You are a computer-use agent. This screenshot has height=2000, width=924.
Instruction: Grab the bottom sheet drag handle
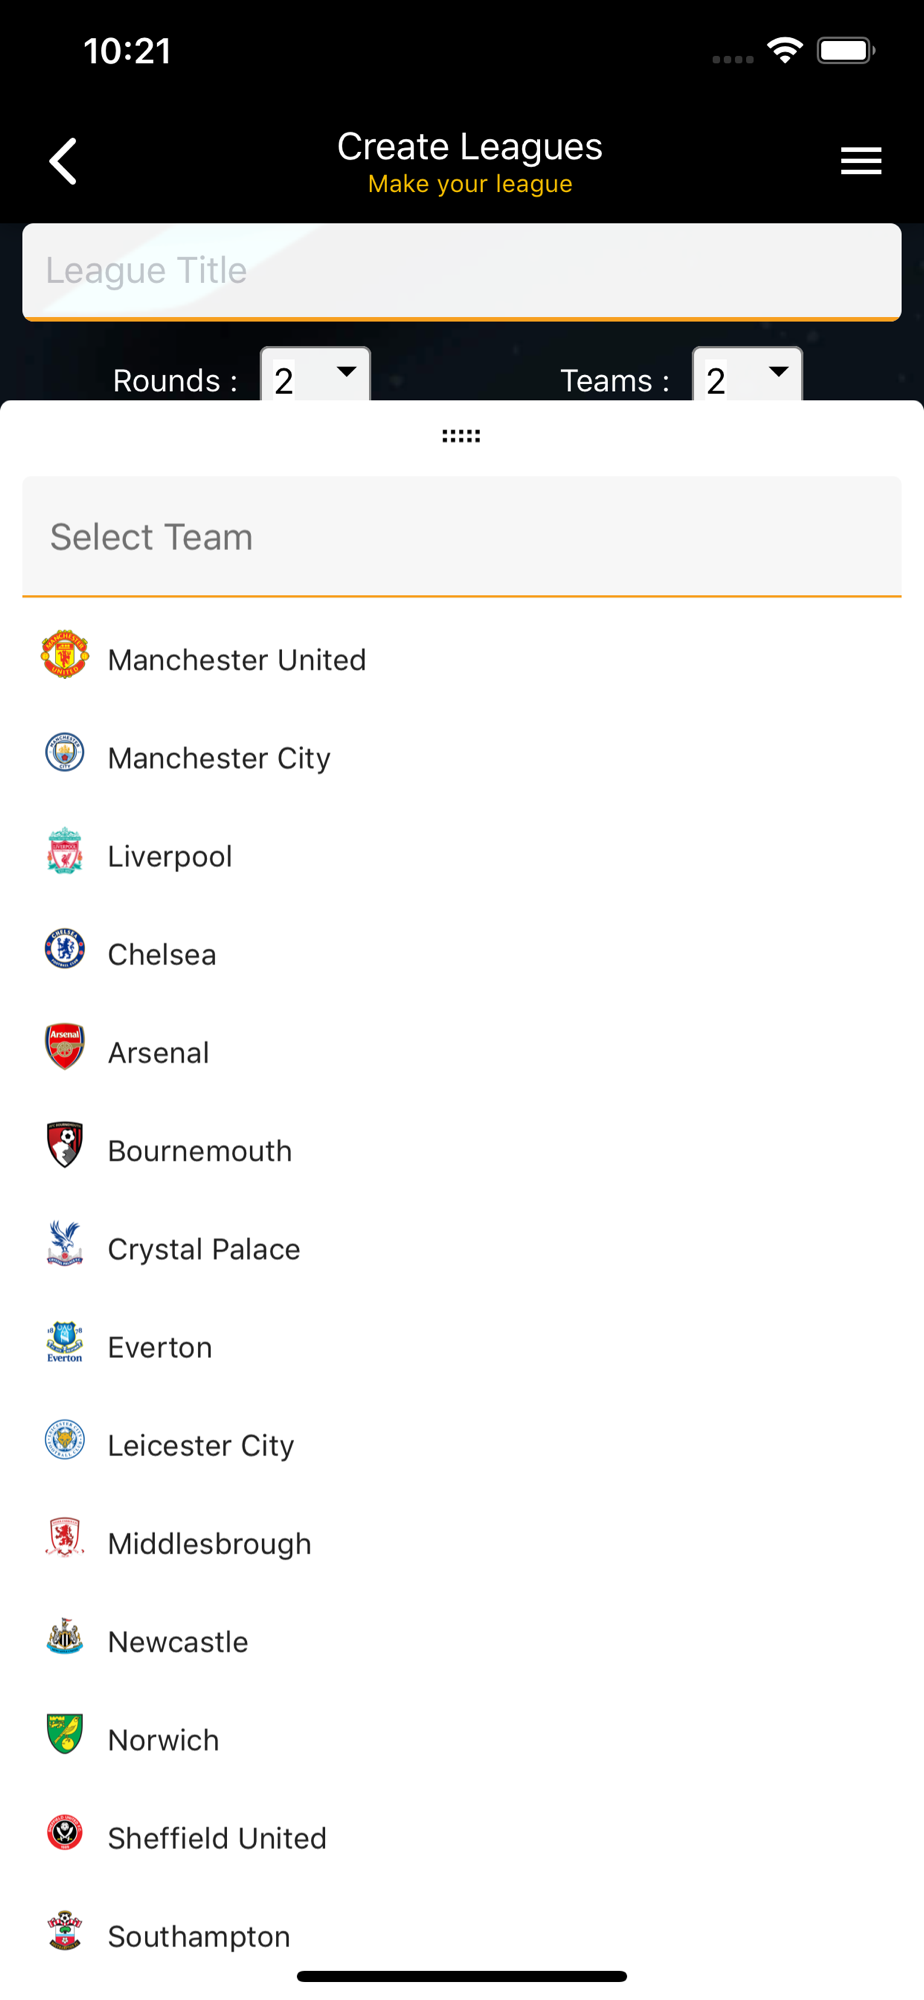coord(461,436)
